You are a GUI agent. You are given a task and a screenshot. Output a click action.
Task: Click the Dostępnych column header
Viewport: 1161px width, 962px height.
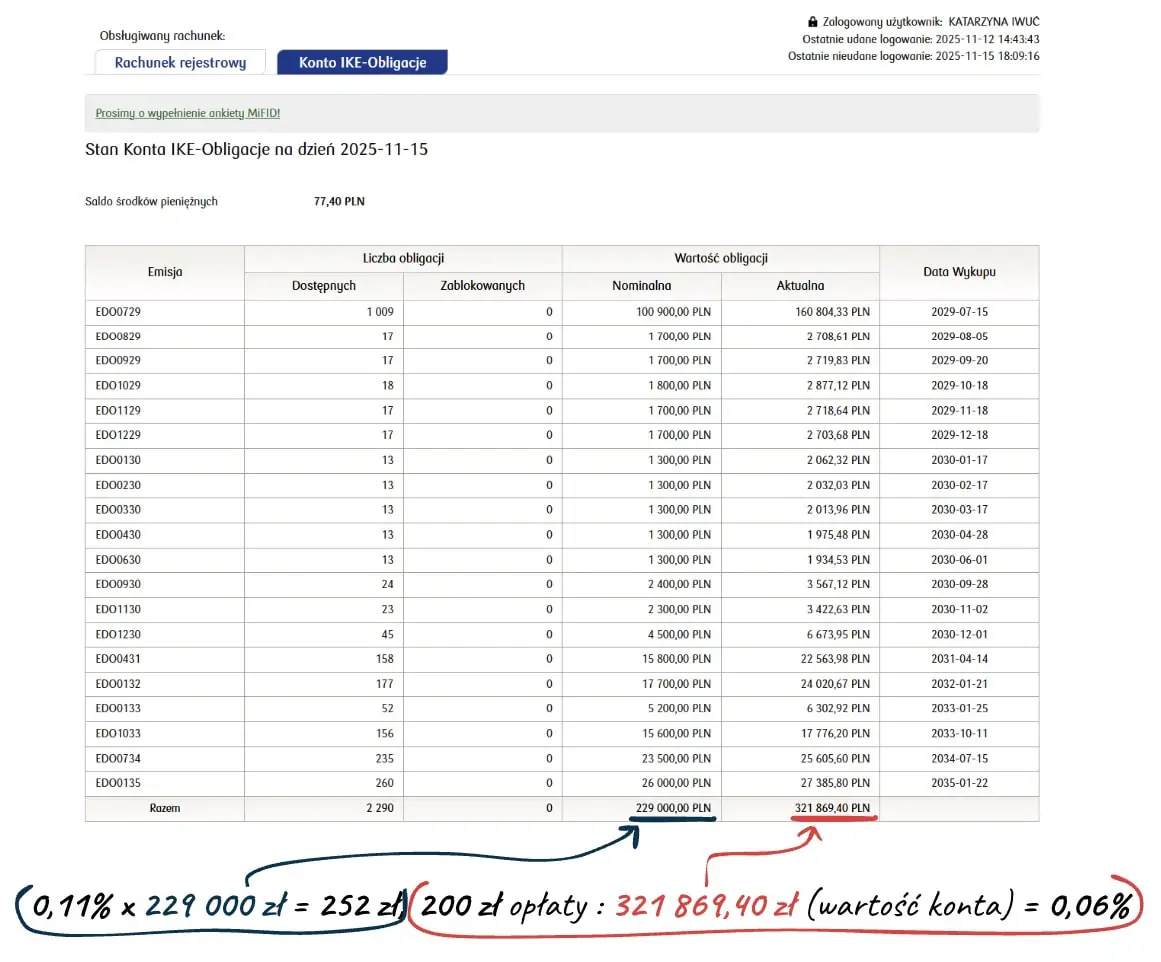click(323, 286)
